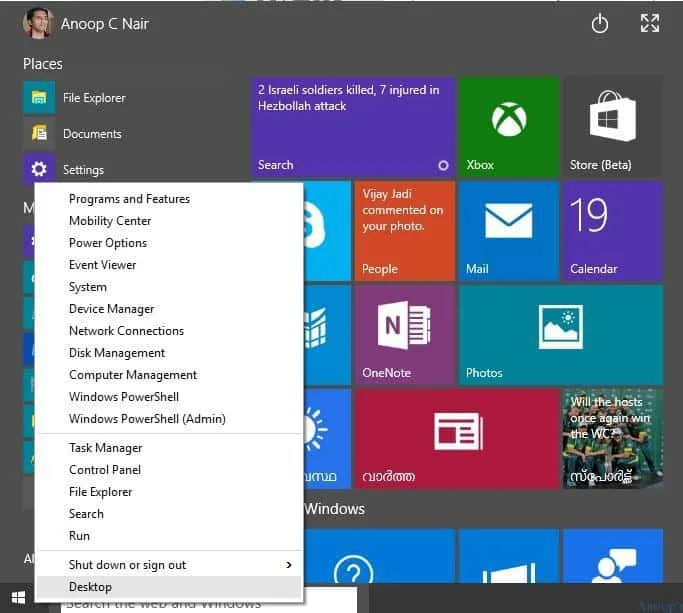Select Windows PowerShell (Admin) entry

[x=147, y=419]
